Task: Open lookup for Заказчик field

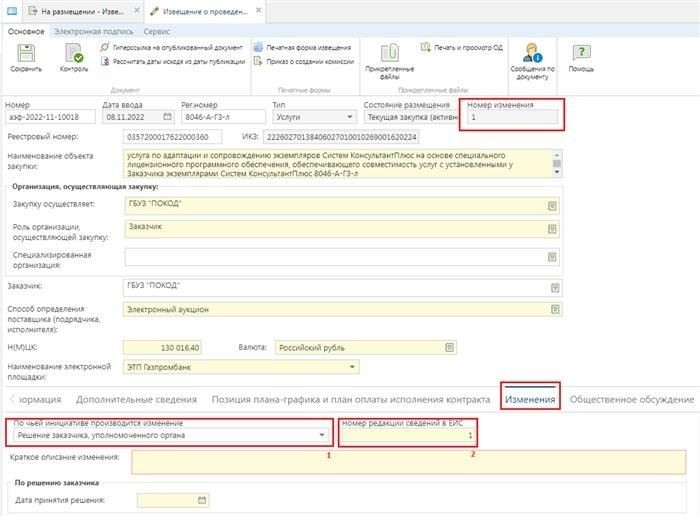Action: [555, 288]
